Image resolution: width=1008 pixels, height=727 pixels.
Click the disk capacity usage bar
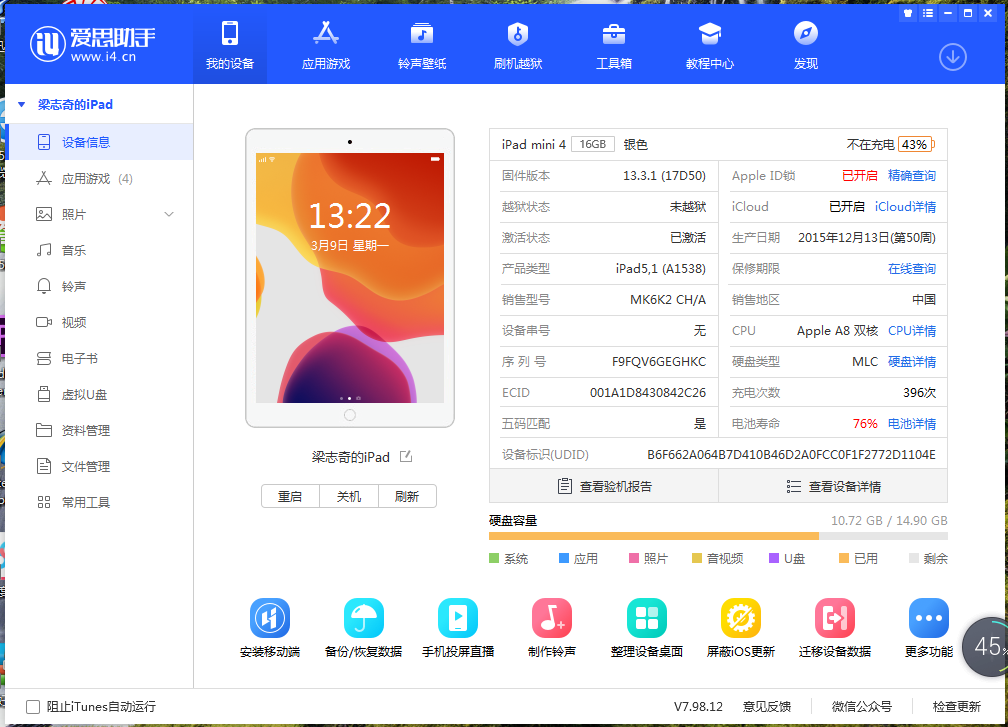tap(717, 536)
